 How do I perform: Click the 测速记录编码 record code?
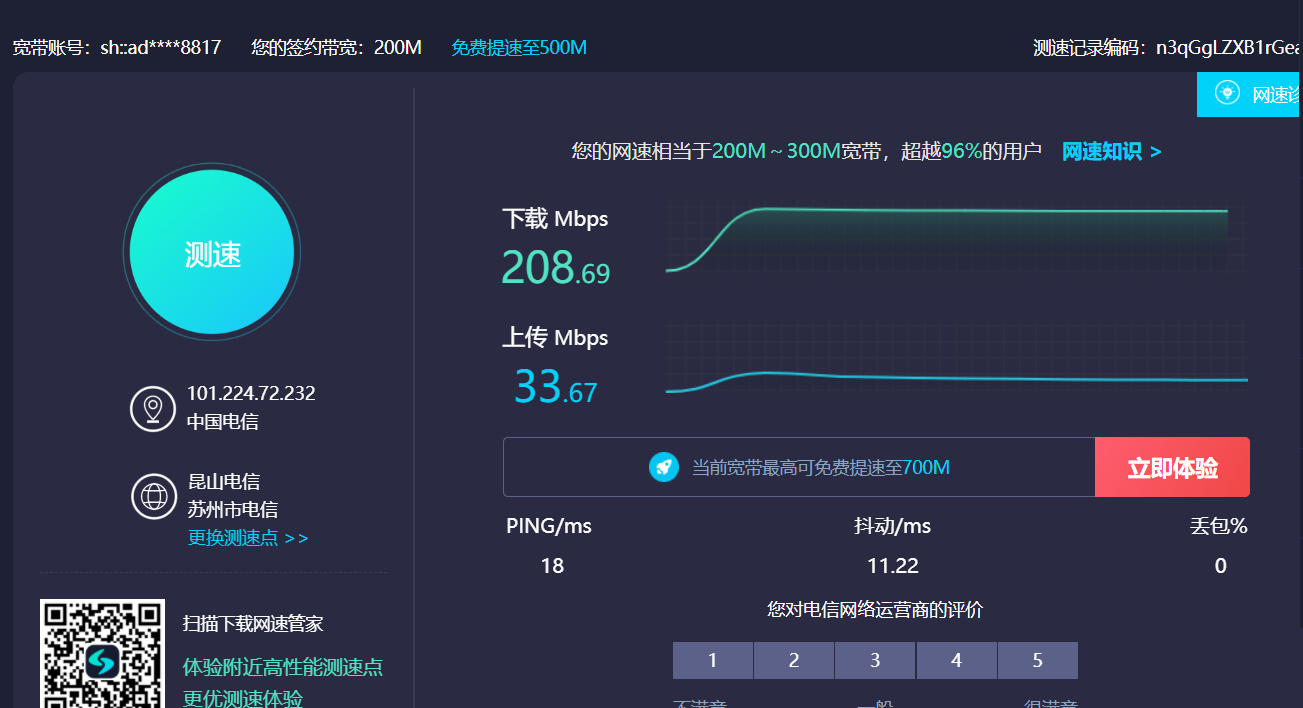pos(1168,47)
